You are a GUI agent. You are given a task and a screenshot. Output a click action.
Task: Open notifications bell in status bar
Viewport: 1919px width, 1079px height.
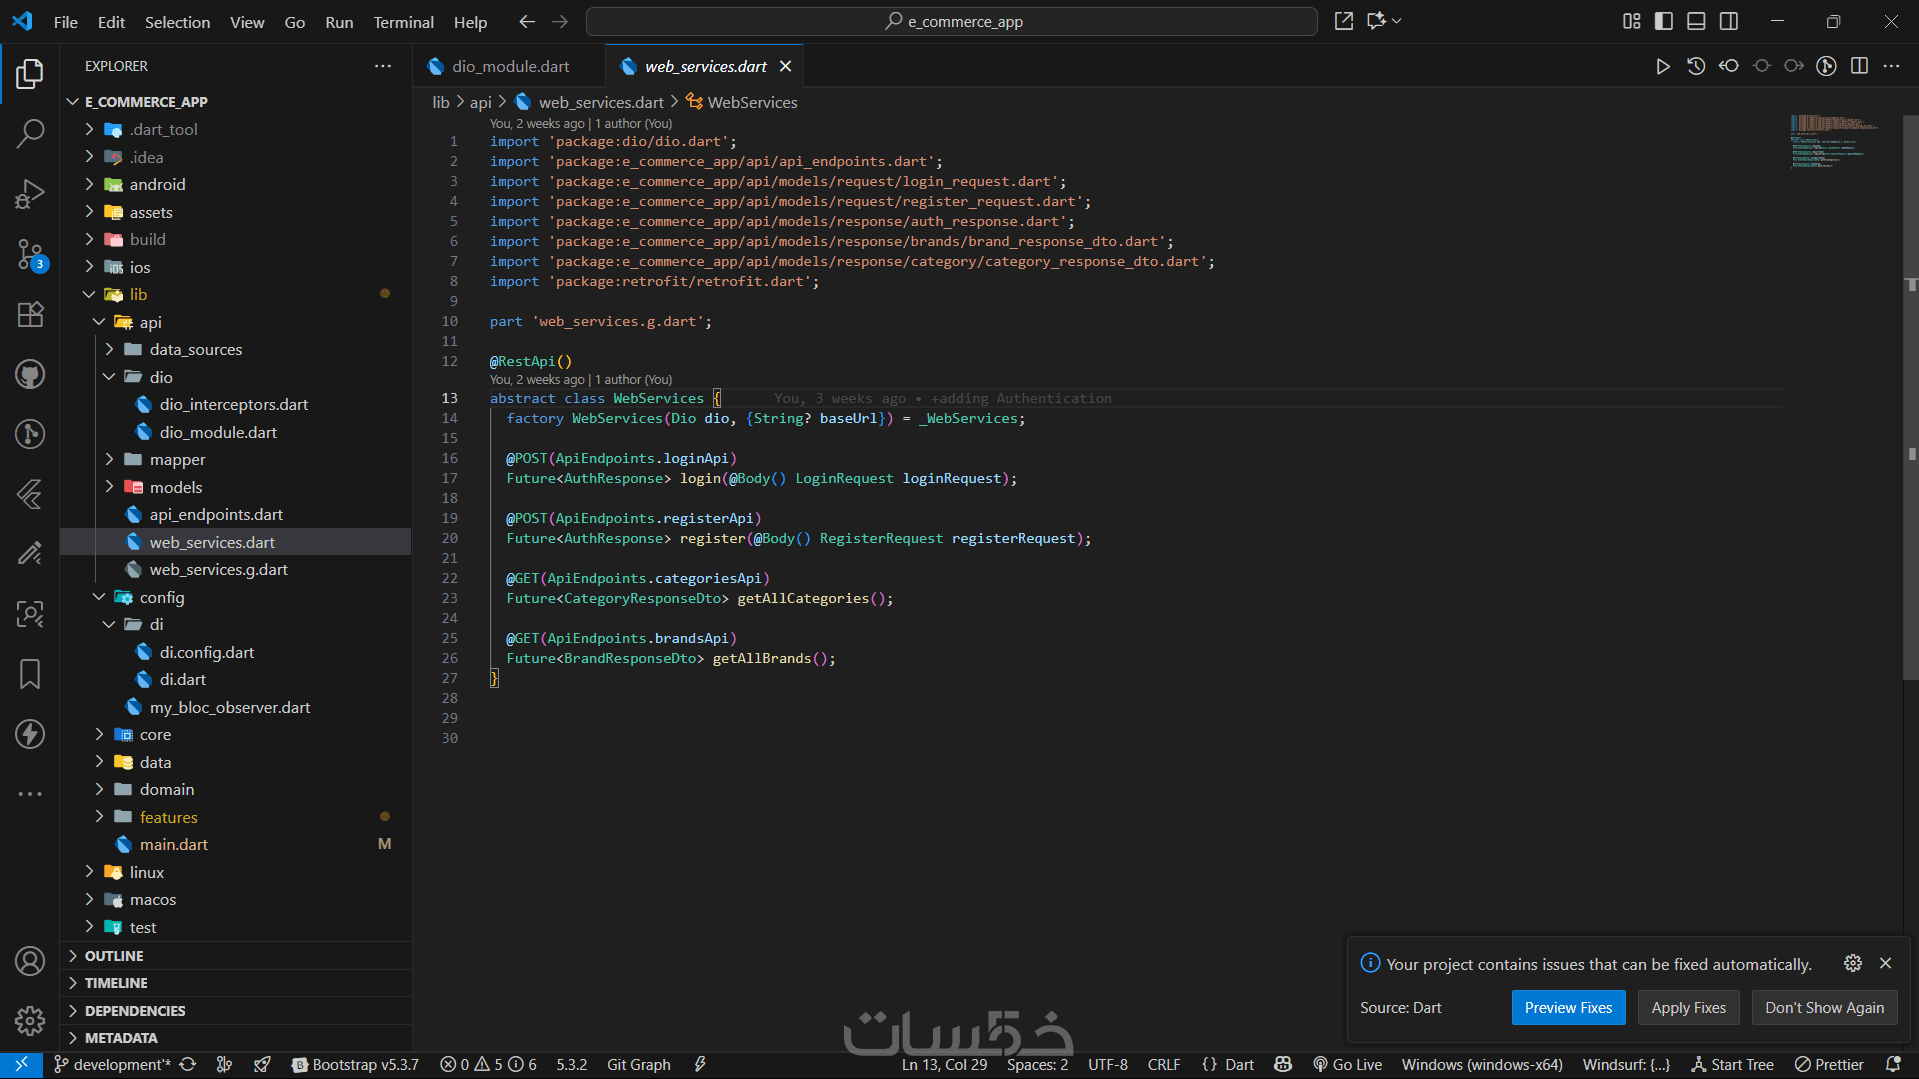(1893, 1065)
